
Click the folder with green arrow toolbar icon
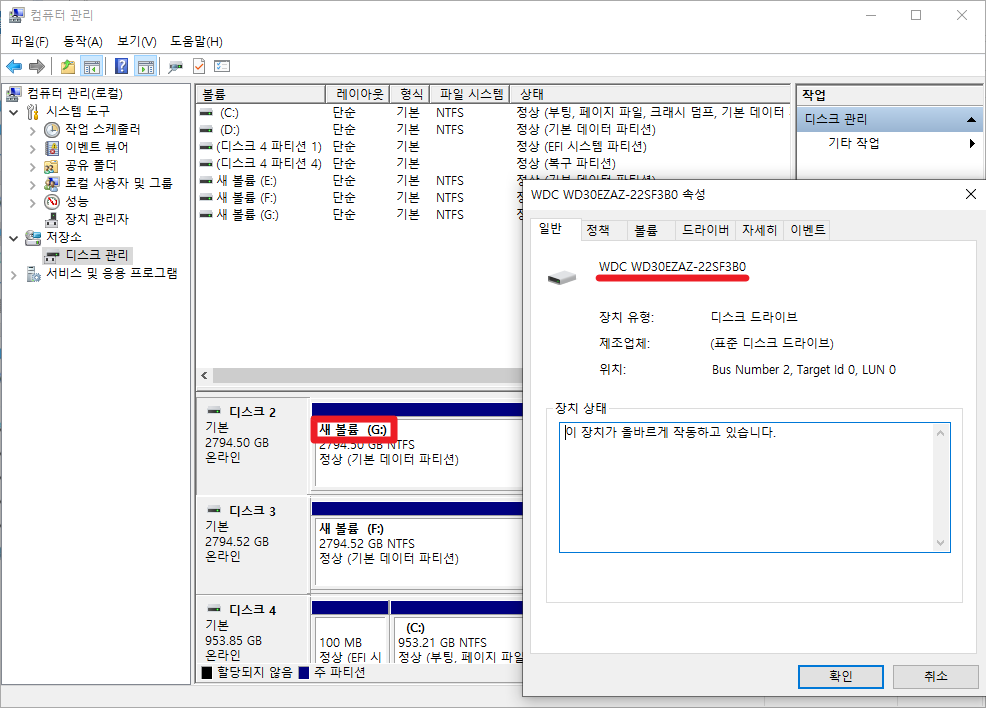pos(66,66)
